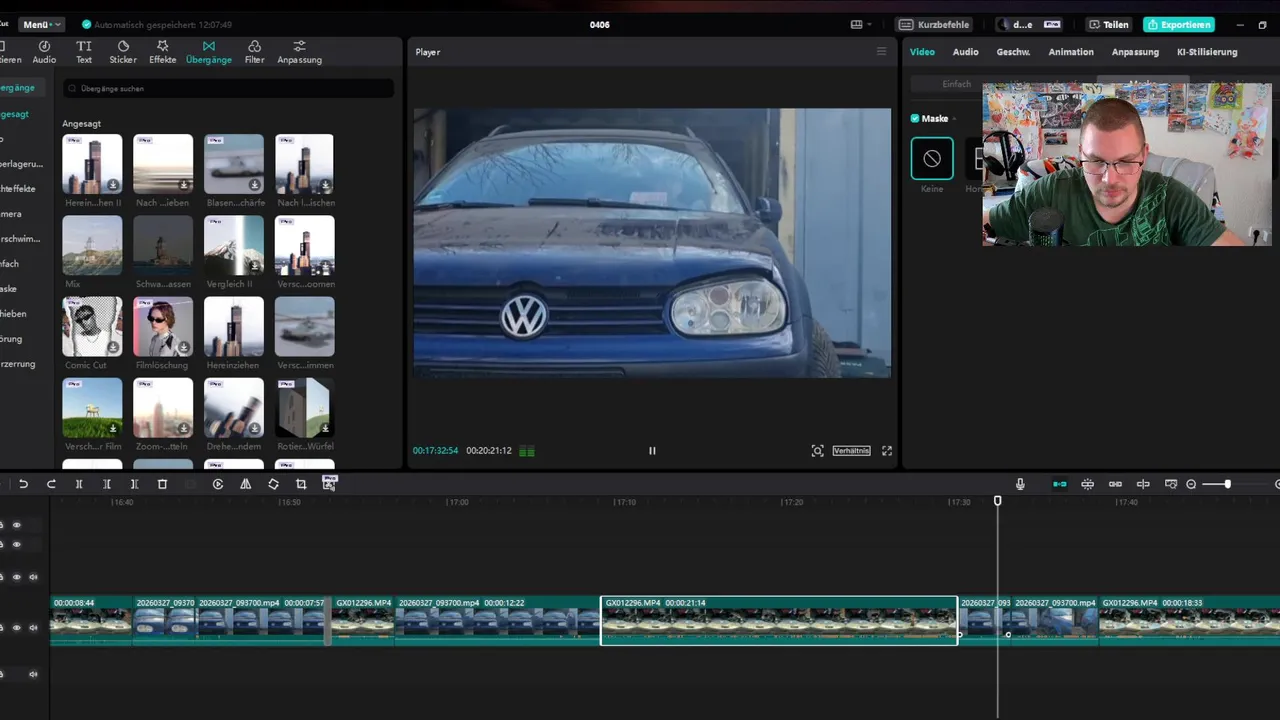Open the Player panel hamburger menu

[881, 51]
